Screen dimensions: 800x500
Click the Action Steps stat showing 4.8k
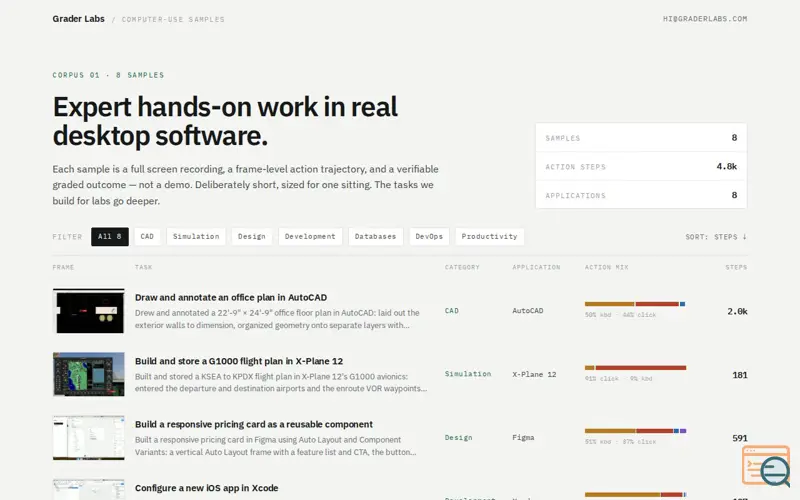click(641, 166)
